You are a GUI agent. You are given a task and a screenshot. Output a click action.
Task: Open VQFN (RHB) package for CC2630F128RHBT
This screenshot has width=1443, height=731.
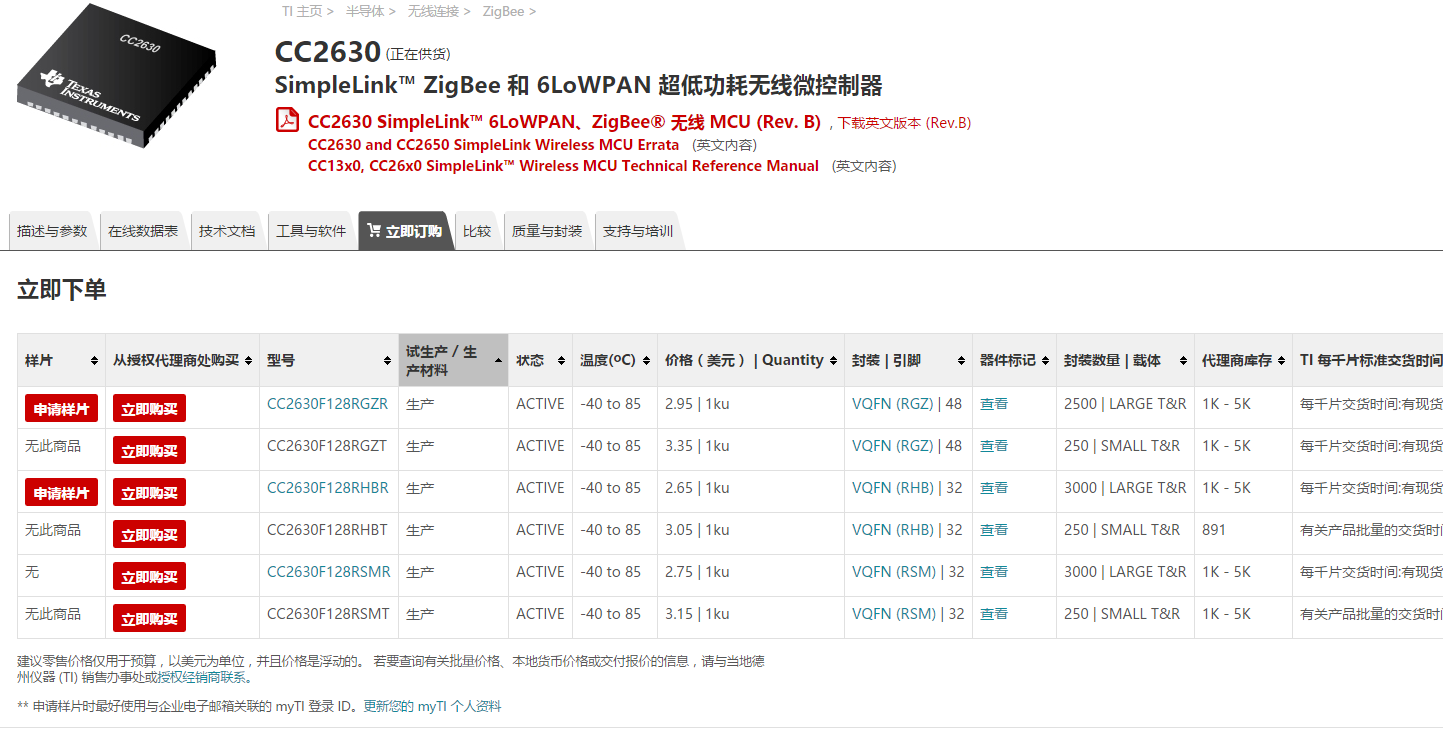coord(893,530)
